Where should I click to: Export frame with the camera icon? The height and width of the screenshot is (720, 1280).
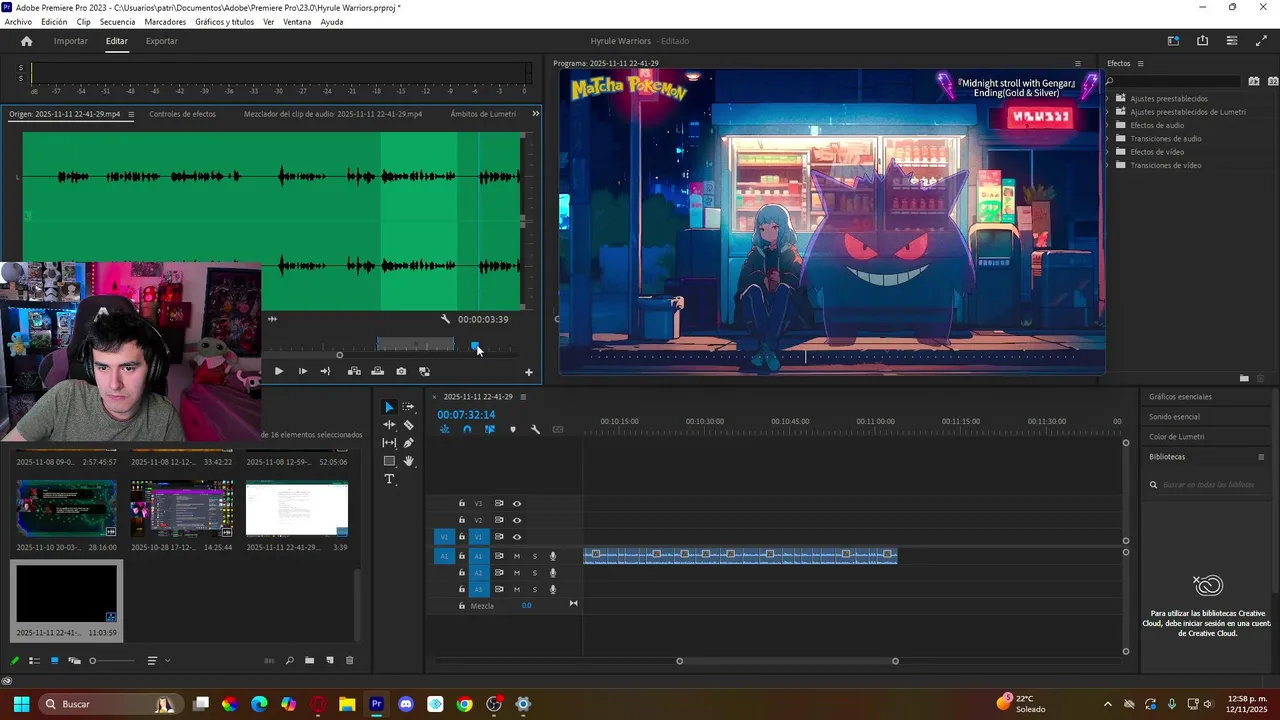pyautogui.click(x=401, y=372)
